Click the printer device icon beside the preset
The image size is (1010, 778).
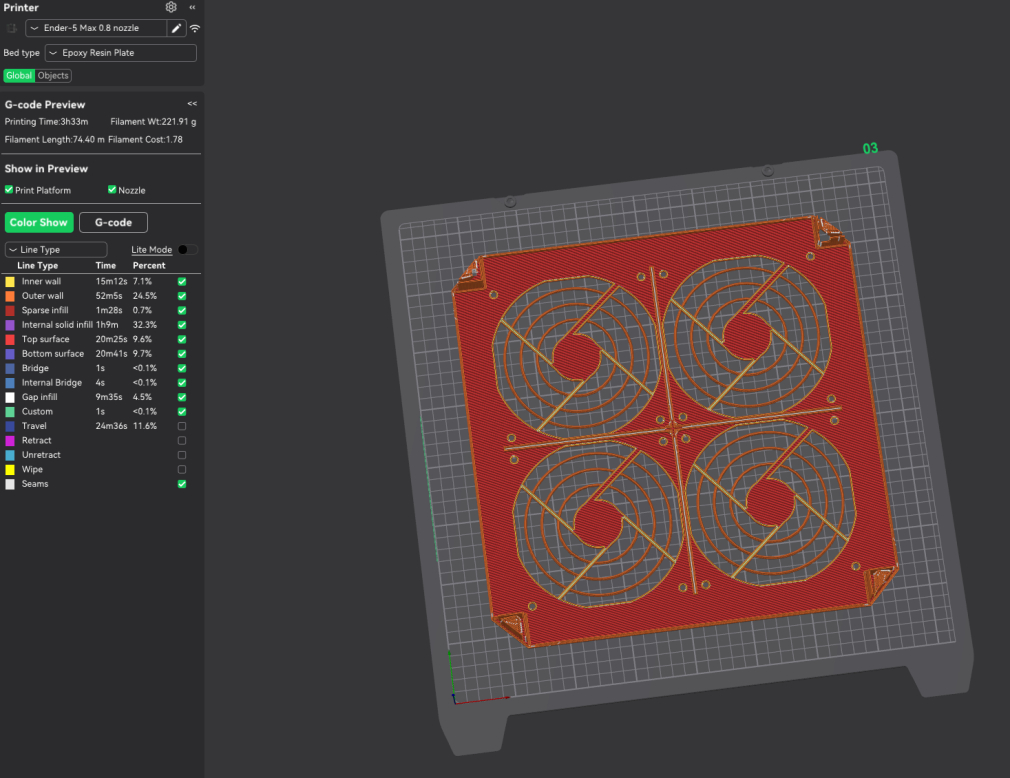click(x=12, y=28)
